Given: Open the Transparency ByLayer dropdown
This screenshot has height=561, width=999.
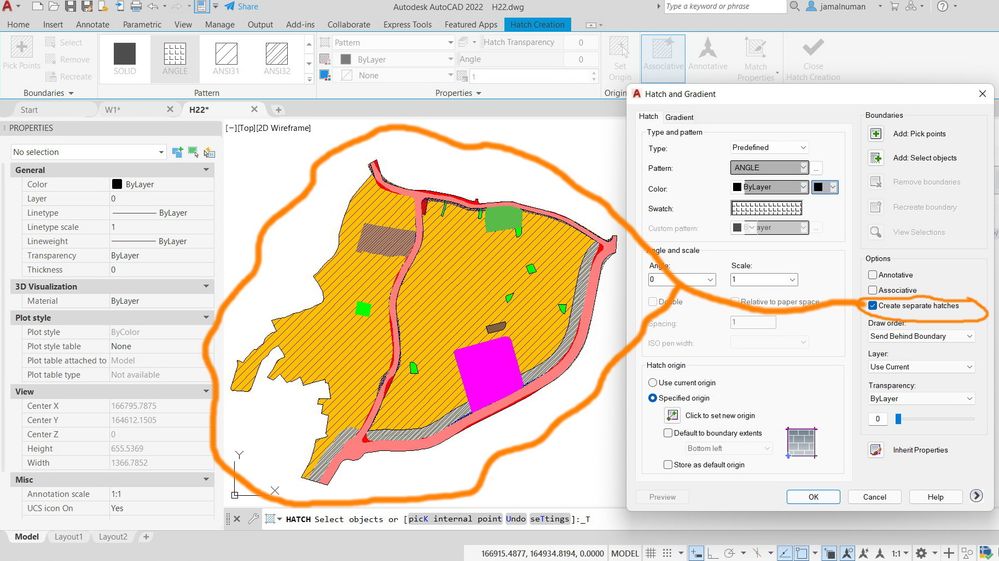Looking at the screenshot, I should tap(921, 399).
